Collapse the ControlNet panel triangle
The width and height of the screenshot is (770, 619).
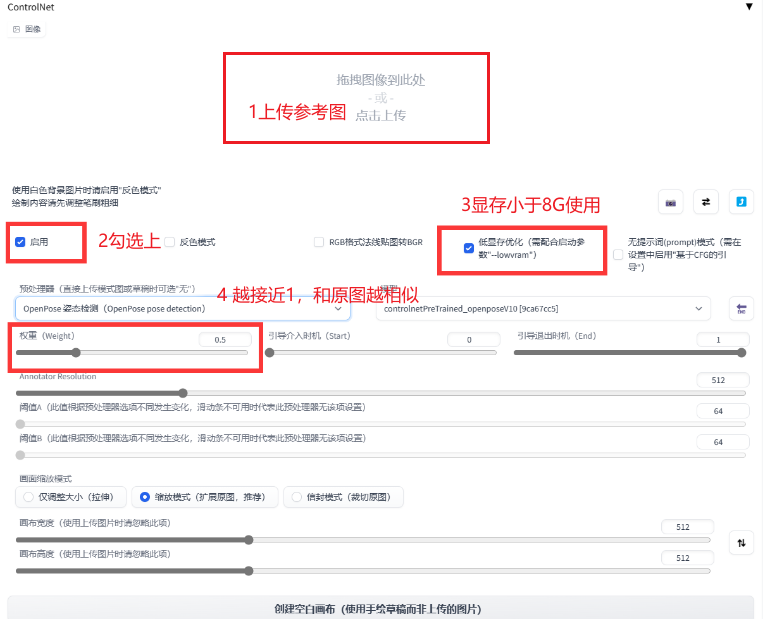749,6
